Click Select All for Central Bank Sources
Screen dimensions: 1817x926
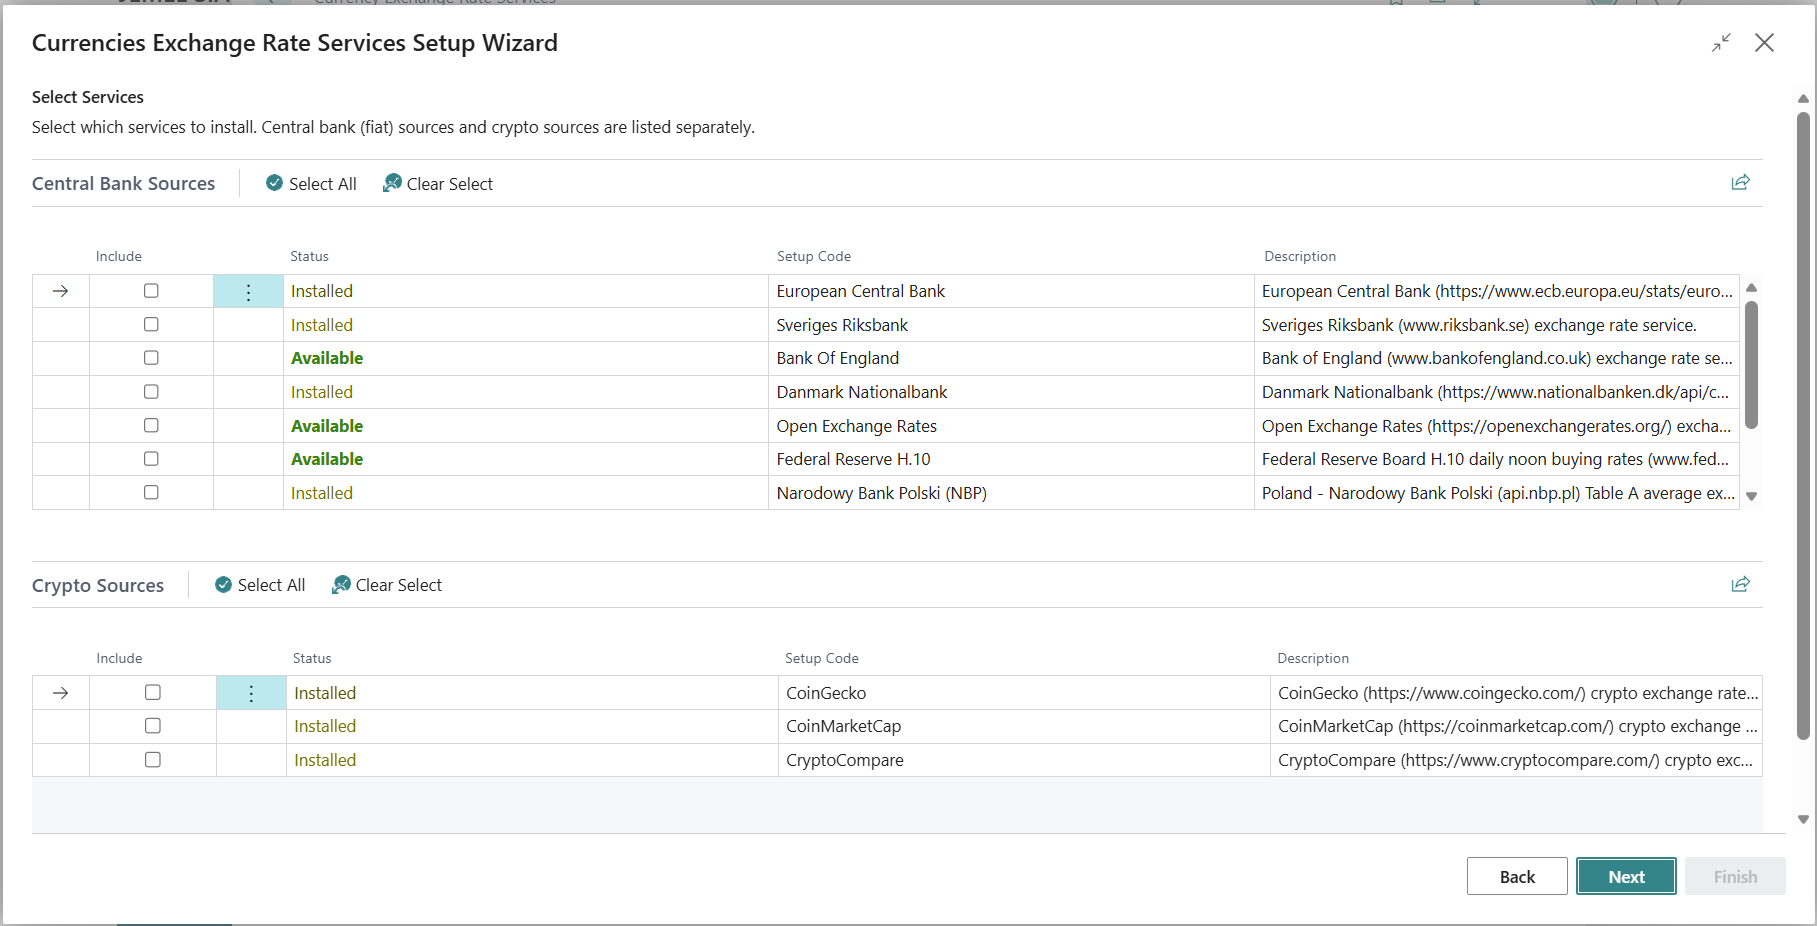tap(311, 184)
